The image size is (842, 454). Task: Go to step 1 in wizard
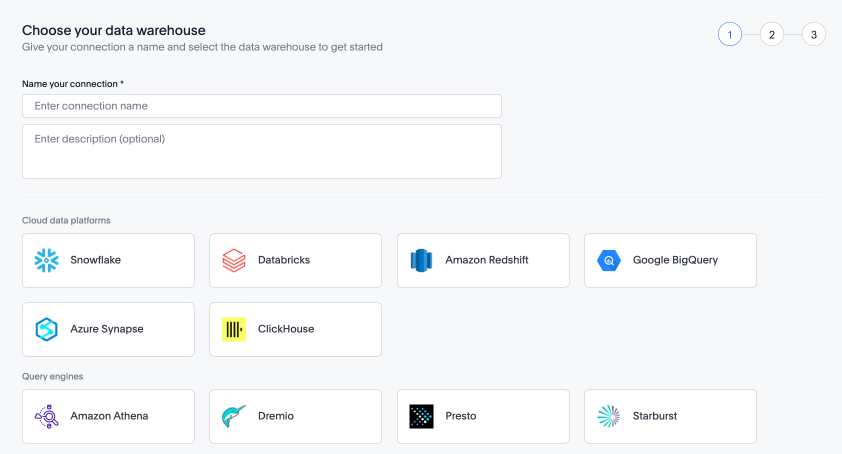coord(730,35)
